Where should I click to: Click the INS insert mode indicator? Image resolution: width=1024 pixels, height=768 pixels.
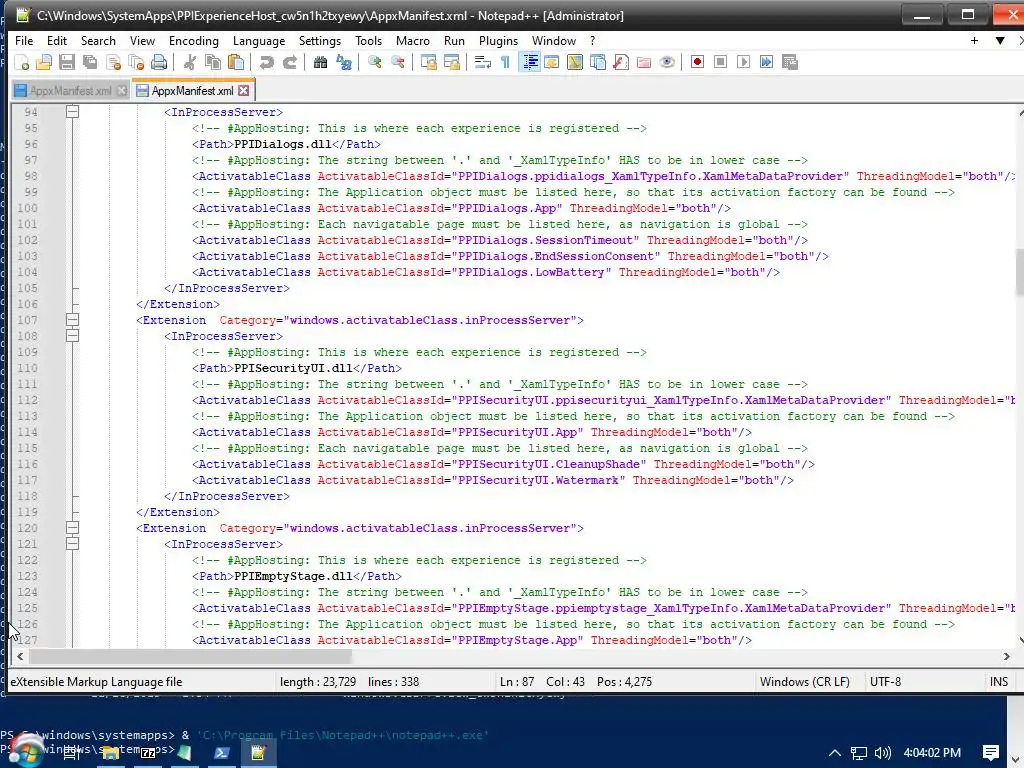click(x=999, y=682)
